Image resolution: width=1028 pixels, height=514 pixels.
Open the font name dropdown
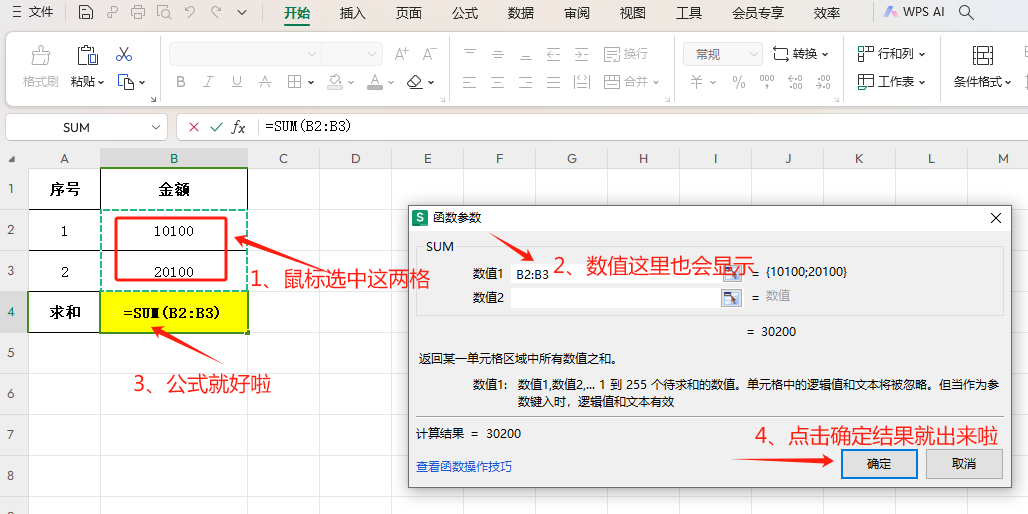[313, 54]
